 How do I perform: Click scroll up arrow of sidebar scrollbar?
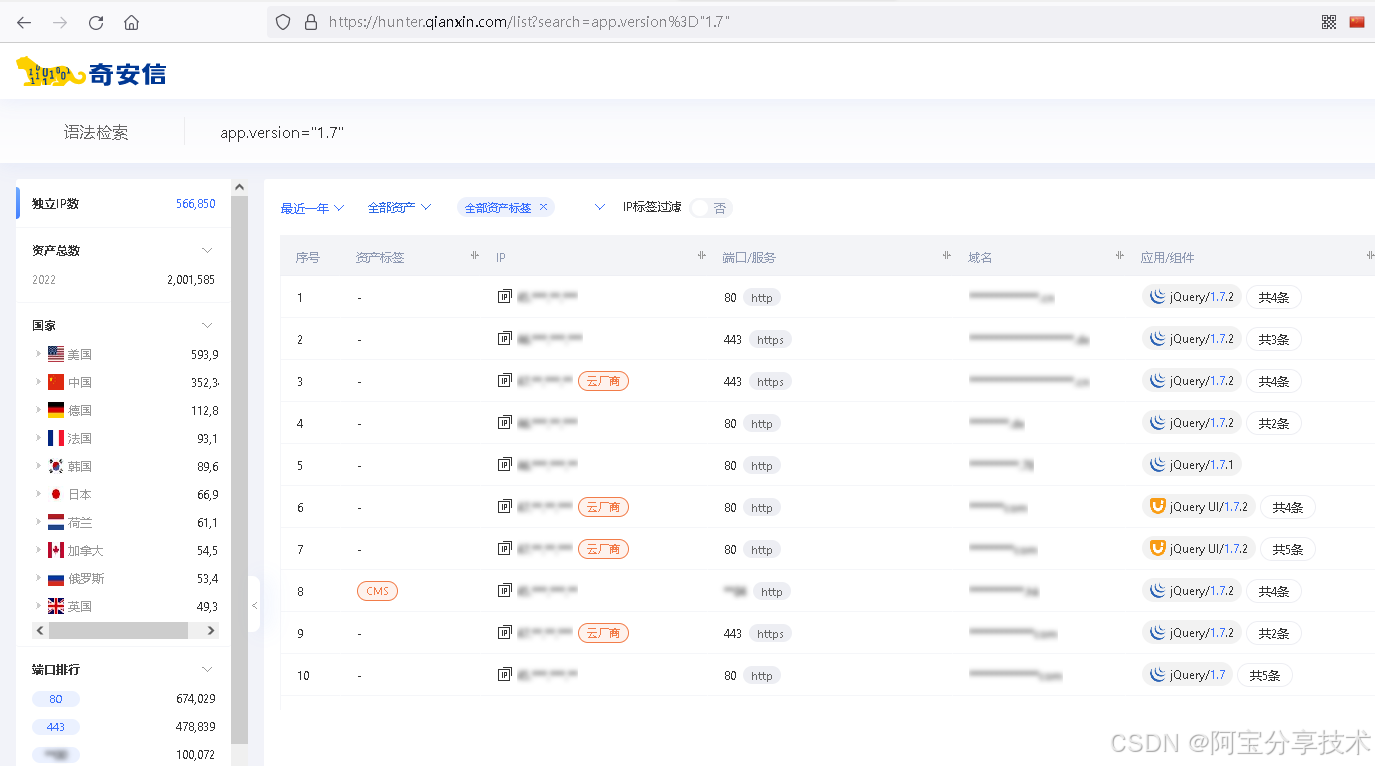[239, 187]
